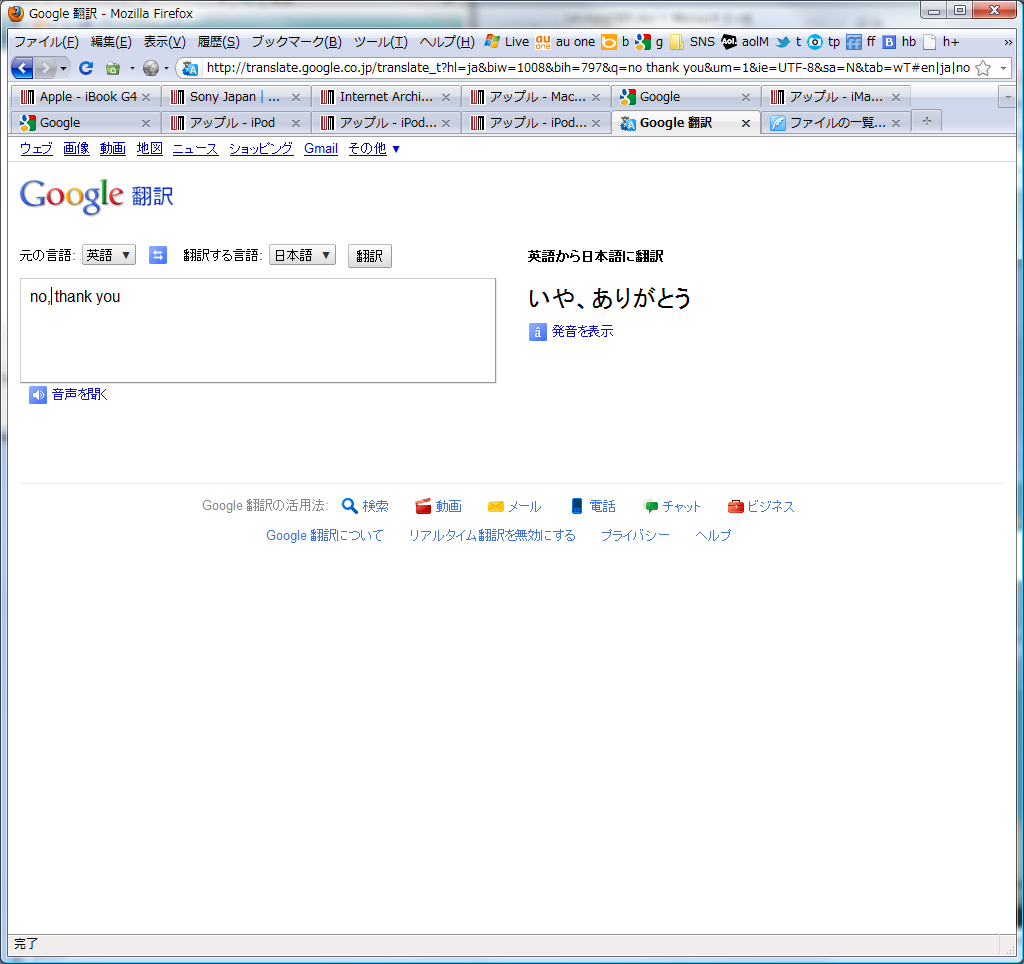Viewport: 1024px width, 964px height.
Task: Open the target language 日本語 dropdown
Action: [302, 255]
